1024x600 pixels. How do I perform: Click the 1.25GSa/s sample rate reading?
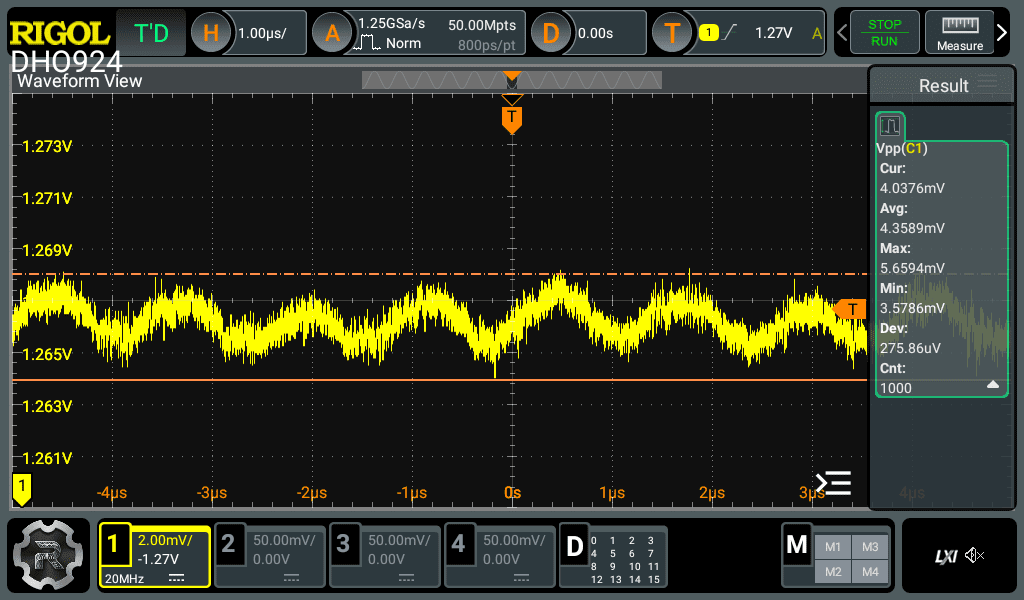coord(391,24)
